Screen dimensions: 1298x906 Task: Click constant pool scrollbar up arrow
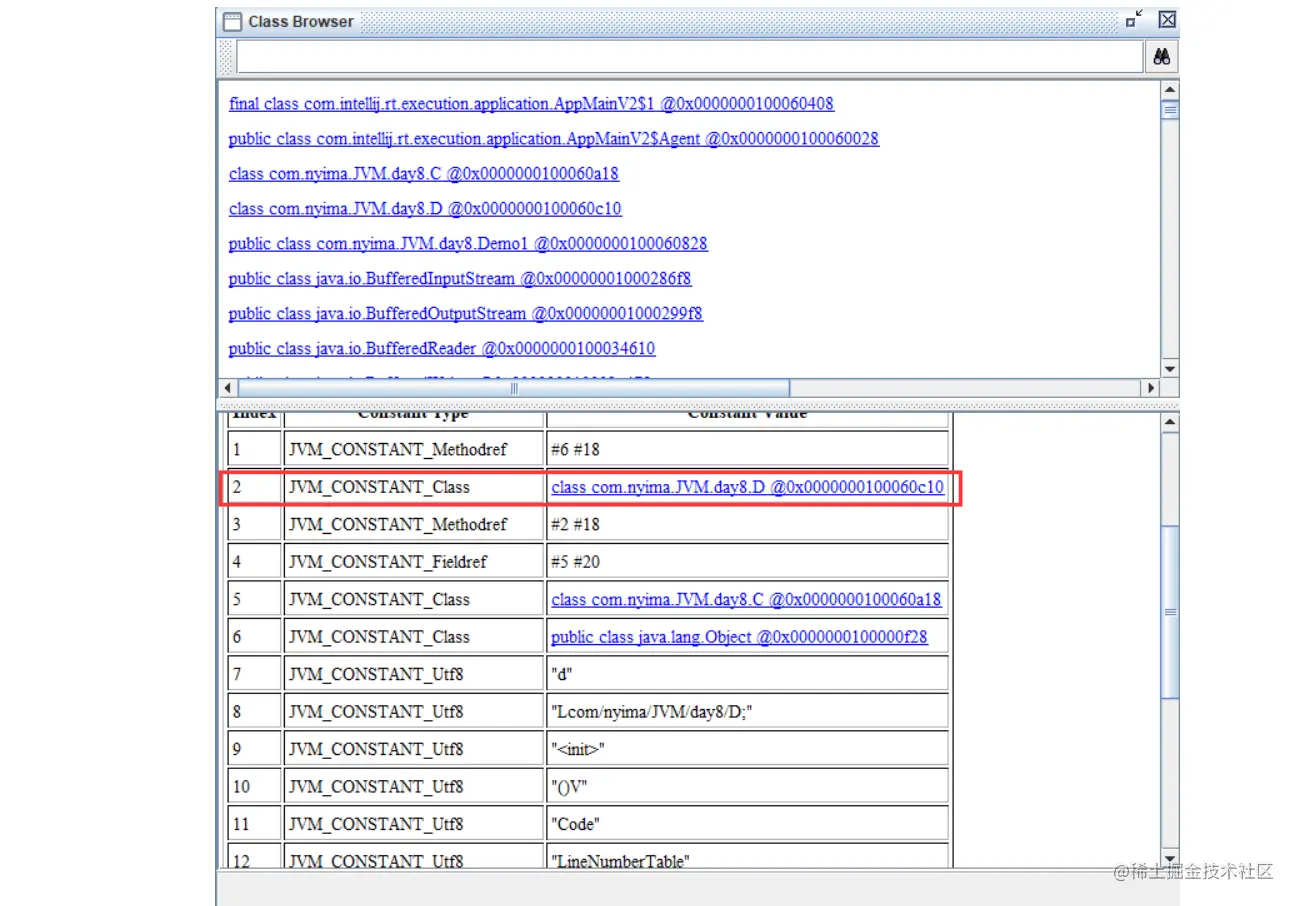point(1169,423)
